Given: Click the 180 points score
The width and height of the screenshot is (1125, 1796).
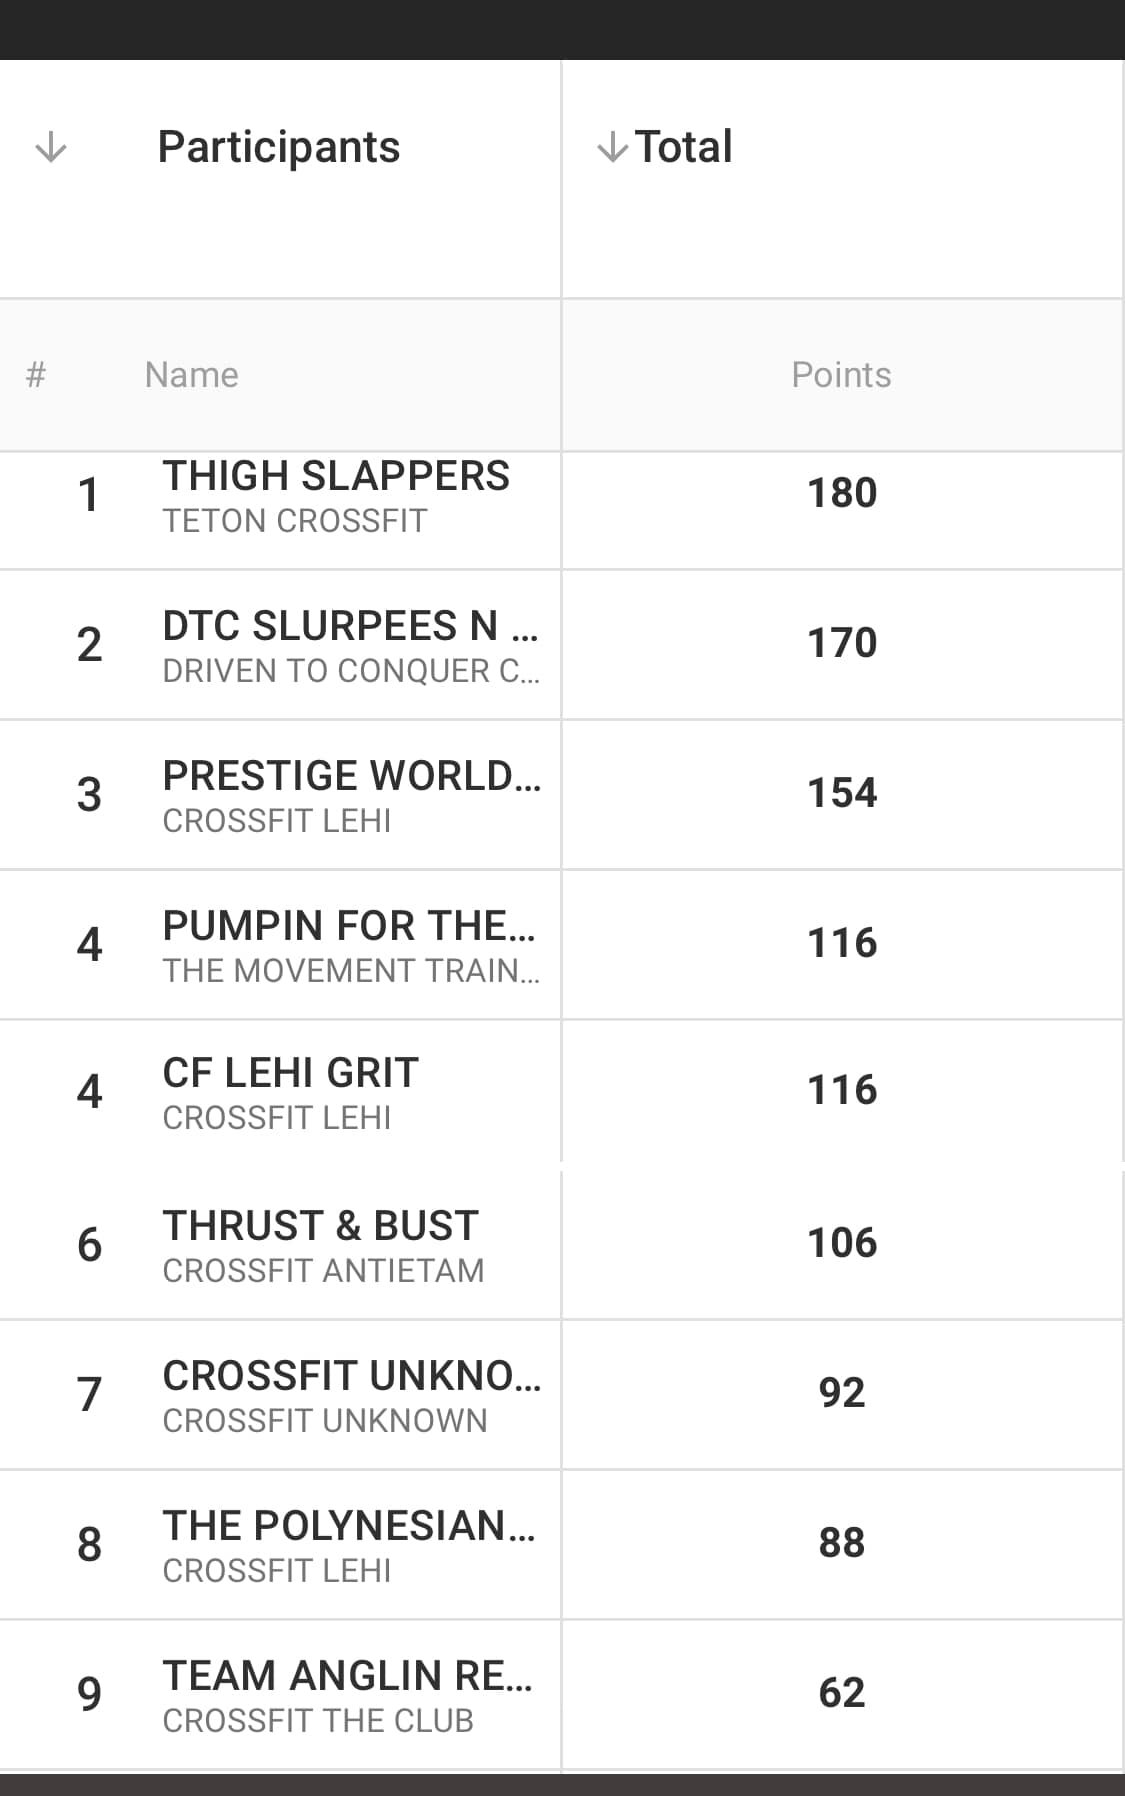Looking at the screenshot, I should point(842,493).
